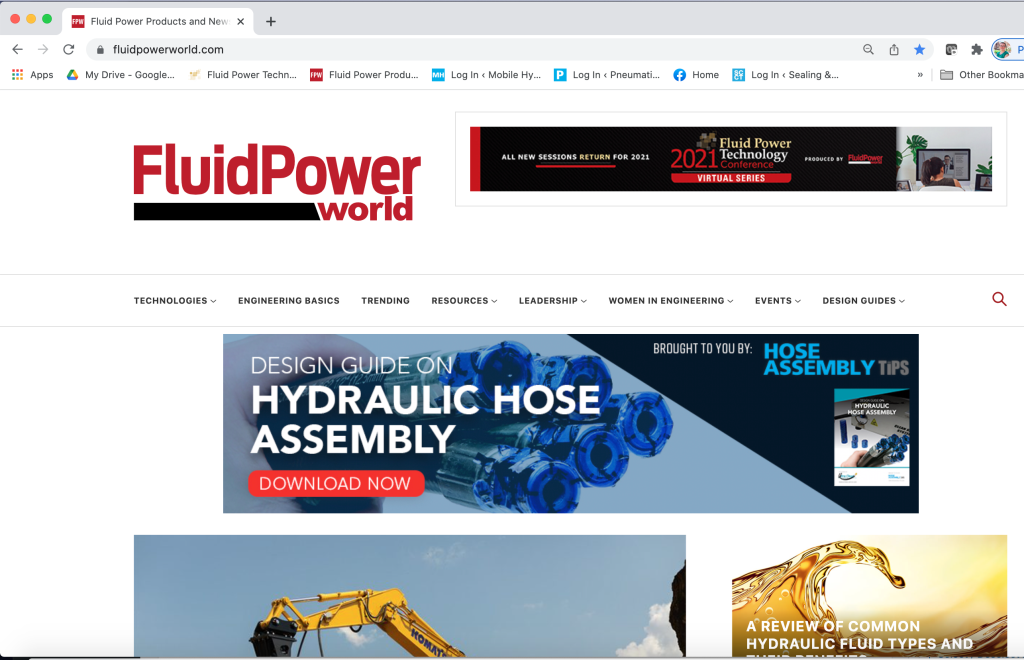Open the Apps grid bookmark

tap(33, 74)
